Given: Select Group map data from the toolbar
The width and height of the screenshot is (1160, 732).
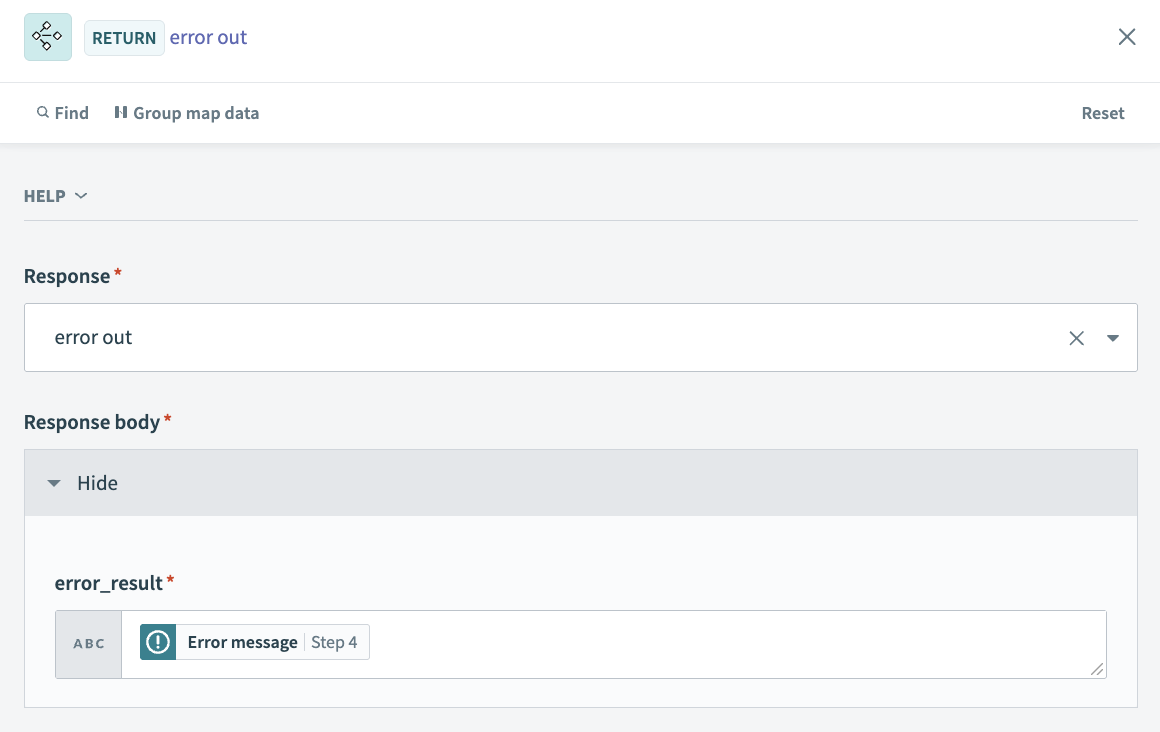Looking at the screenshot, I should [x=196, y=112].
